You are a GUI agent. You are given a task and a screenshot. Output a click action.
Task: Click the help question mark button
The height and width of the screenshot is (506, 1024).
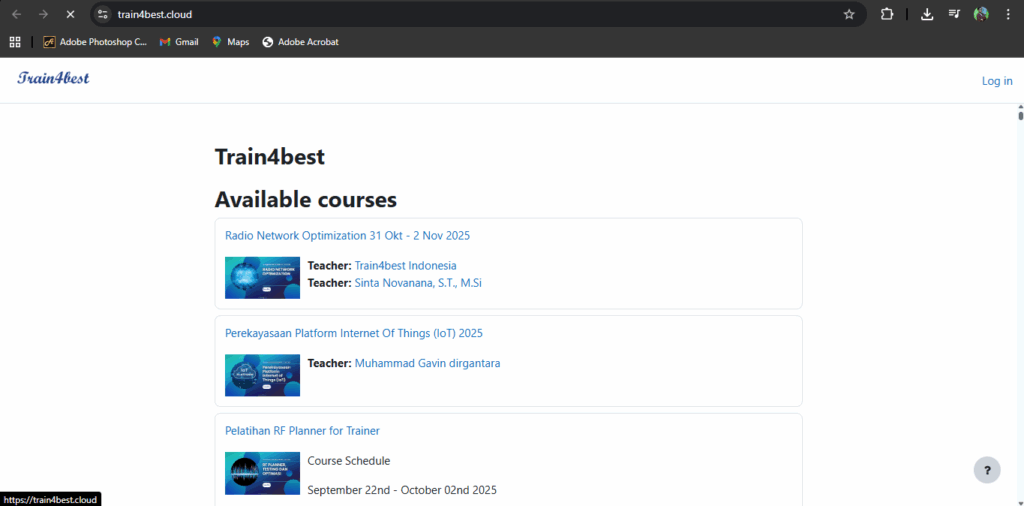point(987,470)
